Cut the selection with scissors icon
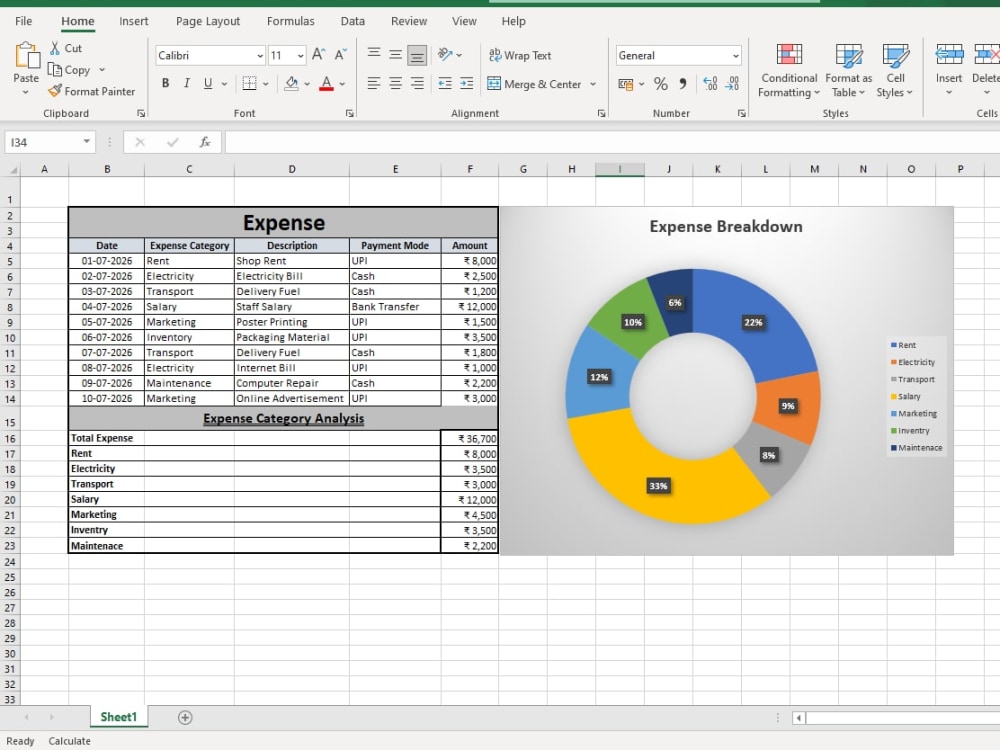The image size is (1000, 750). click(x=55, y=48)
